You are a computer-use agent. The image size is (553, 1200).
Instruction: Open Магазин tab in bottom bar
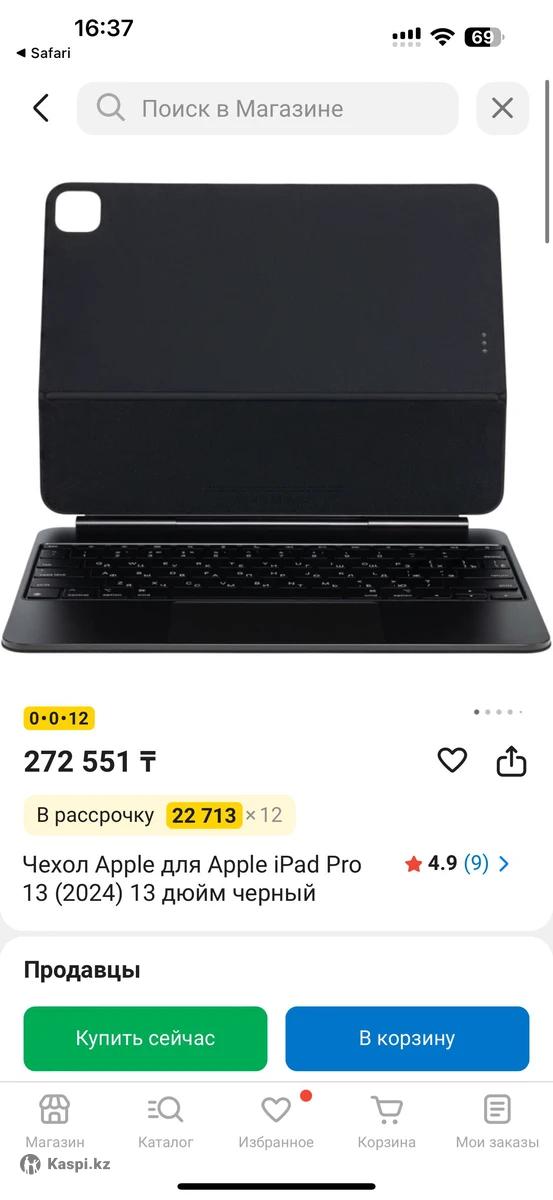tap(55, 1121)
